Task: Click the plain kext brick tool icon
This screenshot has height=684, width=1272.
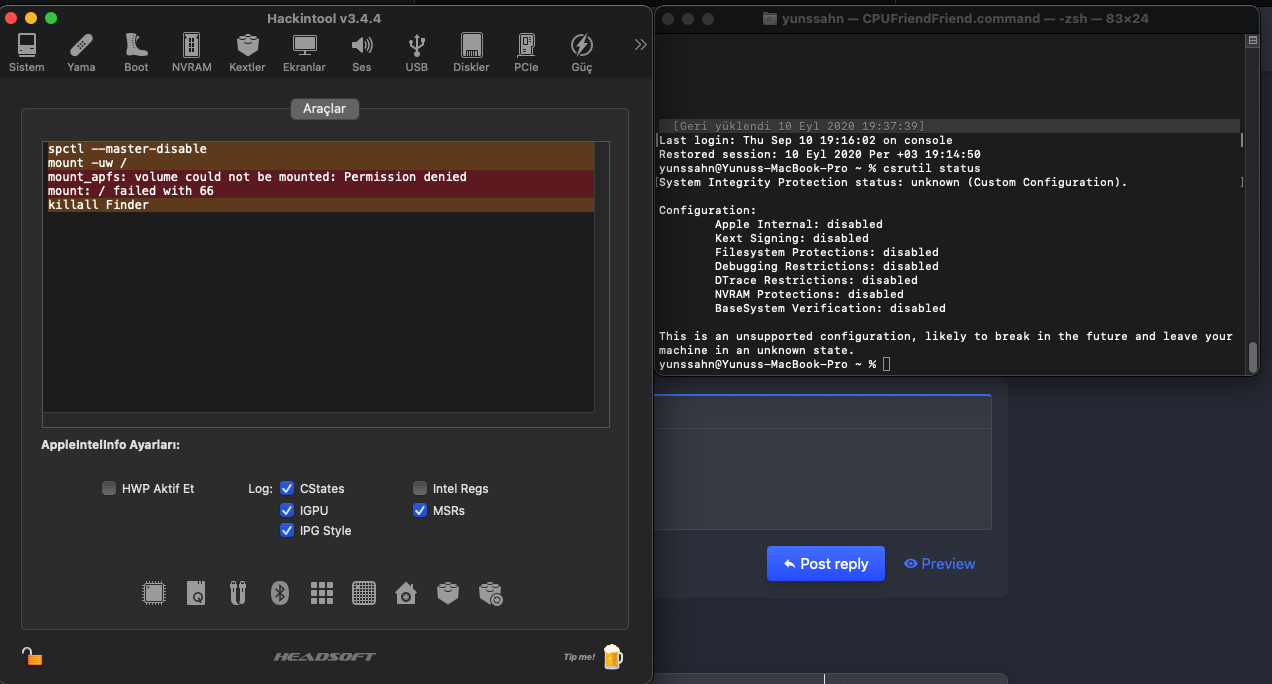Action: click(x=448, y=593)
